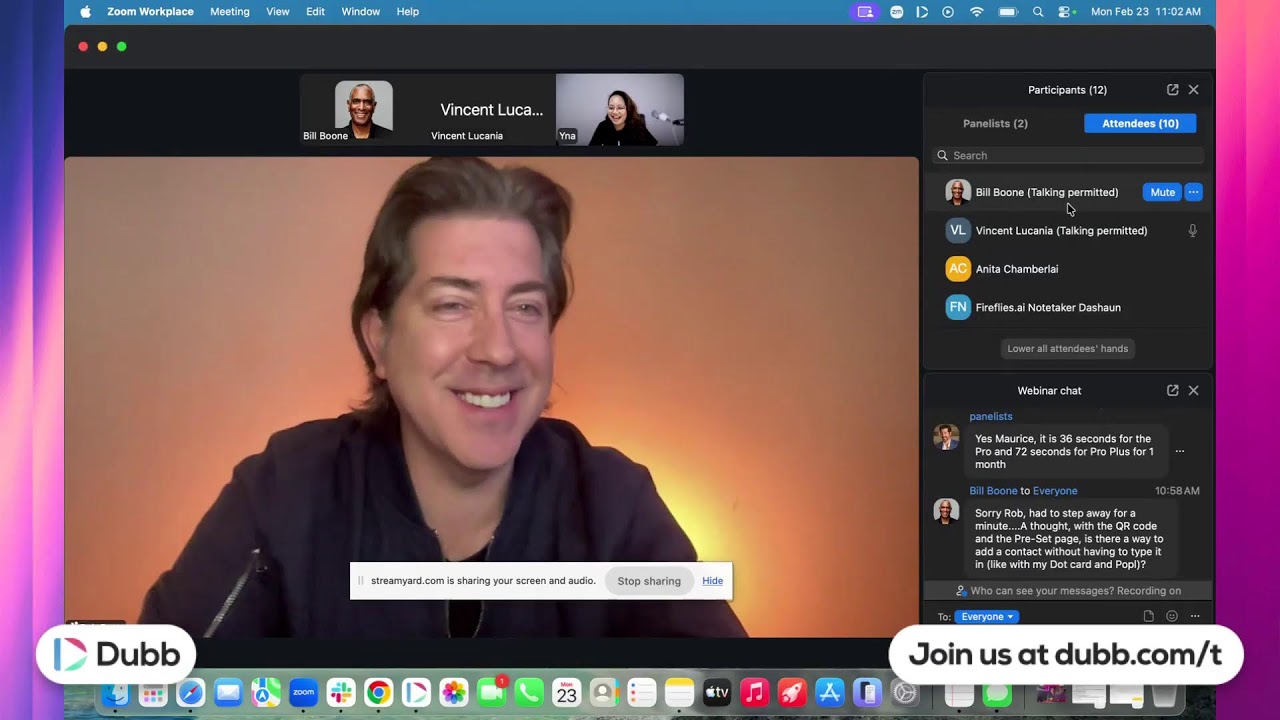
Task: Click the Dubb menu bar icon
Action: 922,12
